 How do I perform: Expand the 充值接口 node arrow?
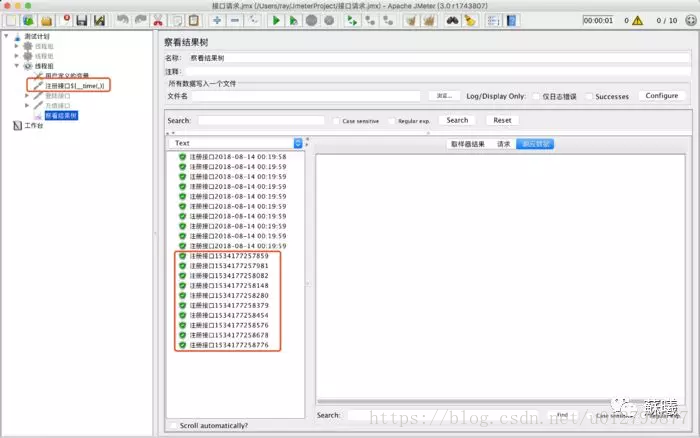27,105
